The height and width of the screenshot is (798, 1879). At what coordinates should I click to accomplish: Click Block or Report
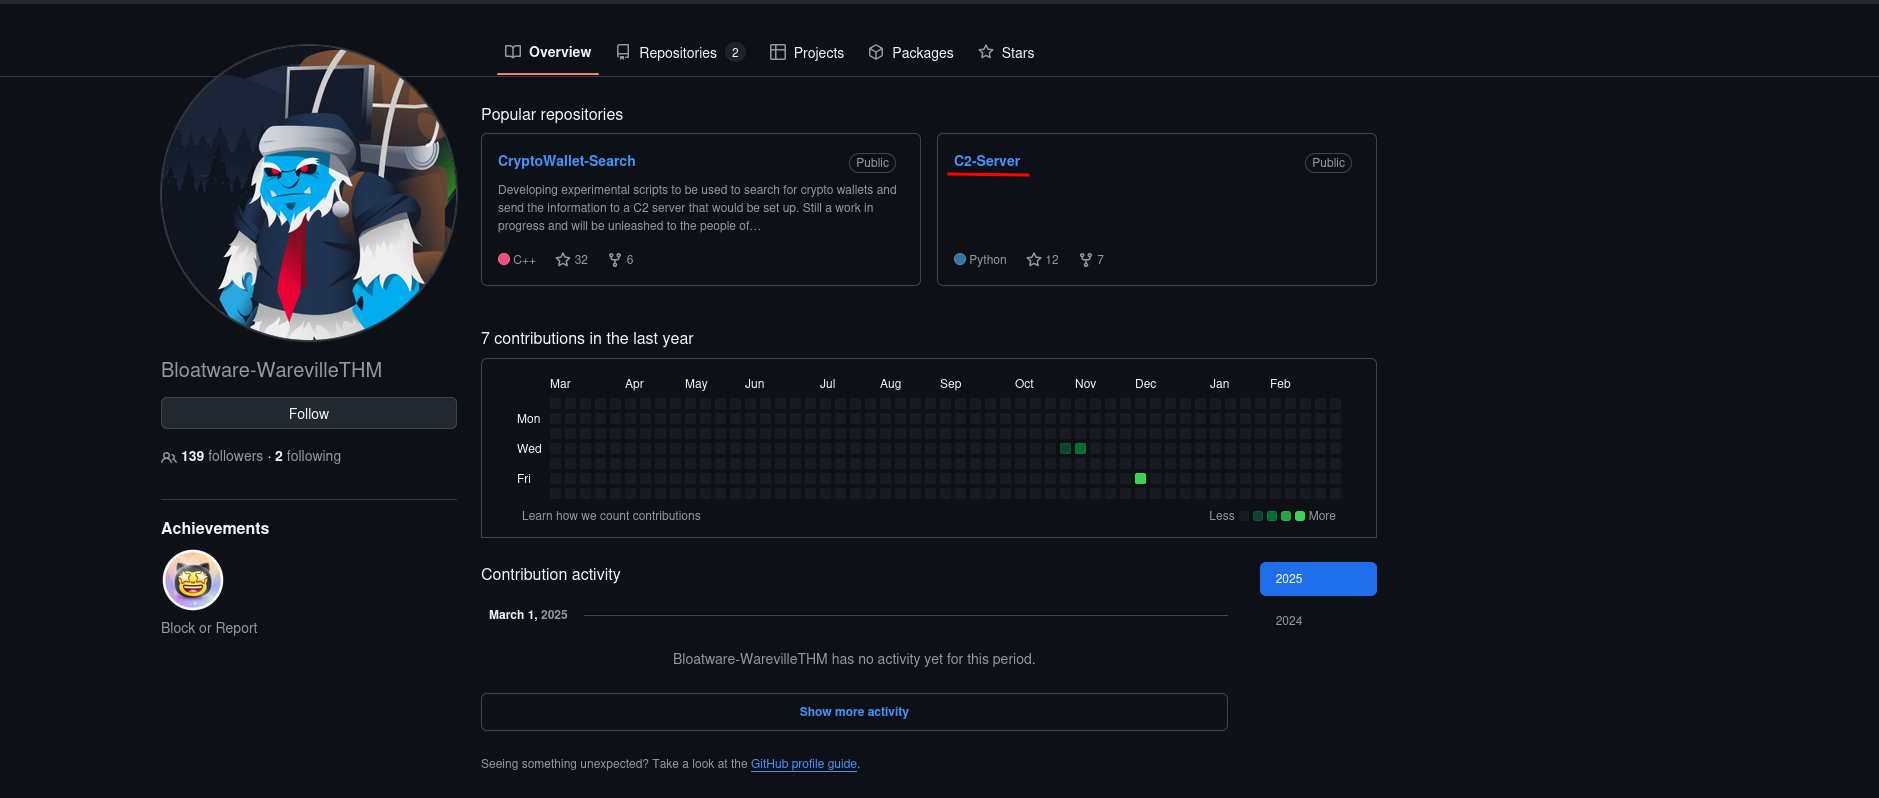(209, 628)
